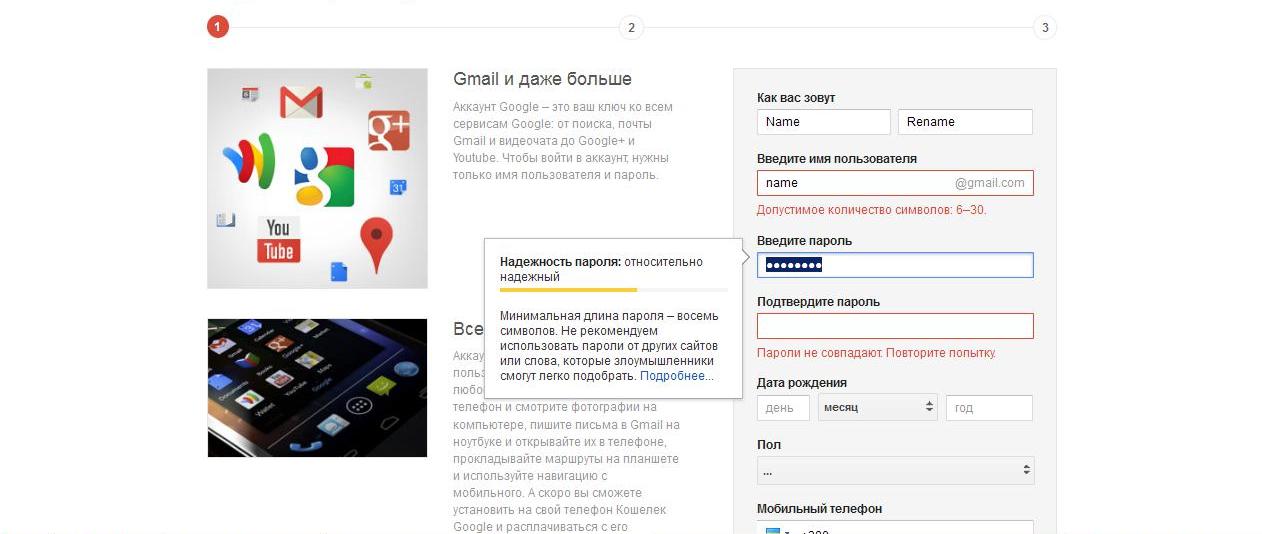Click the Google+ red icon in collage
Screen dimensions: 1262x534
(388, 130)
